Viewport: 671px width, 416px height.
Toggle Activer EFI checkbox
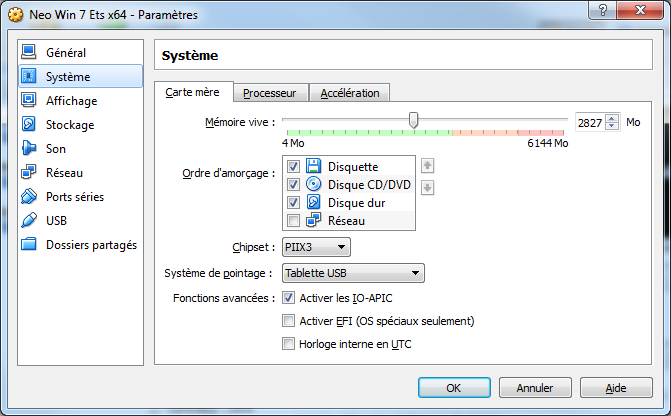[x=289, y=321]
